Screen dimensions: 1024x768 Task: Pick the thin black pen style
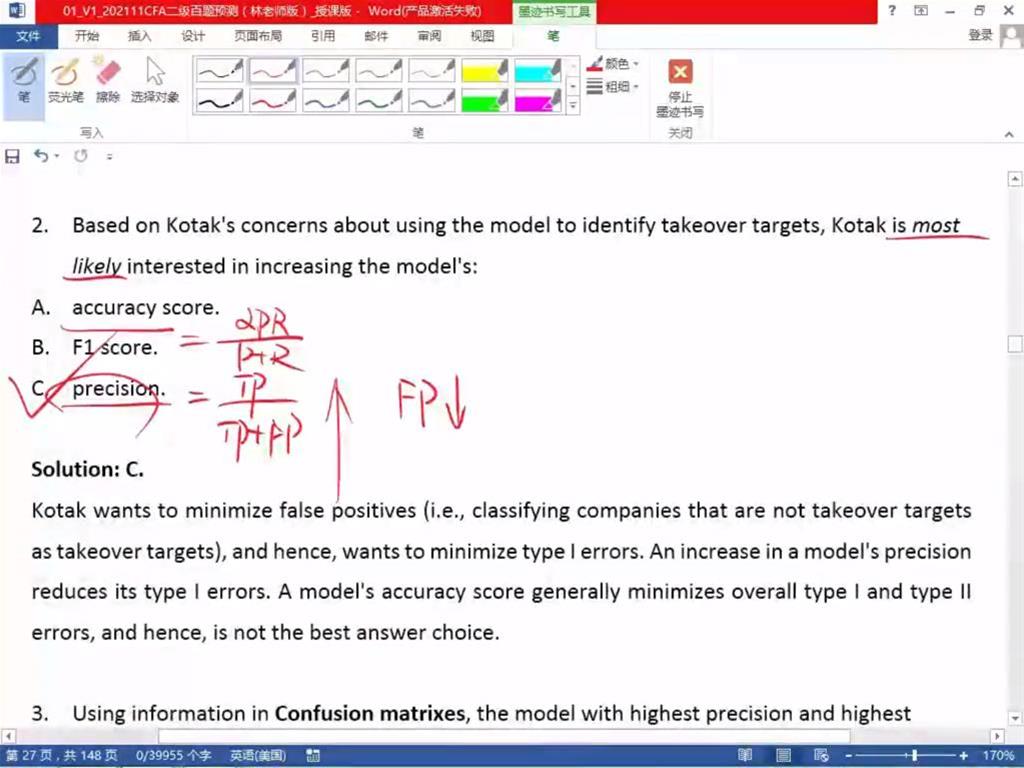point(219,71)
